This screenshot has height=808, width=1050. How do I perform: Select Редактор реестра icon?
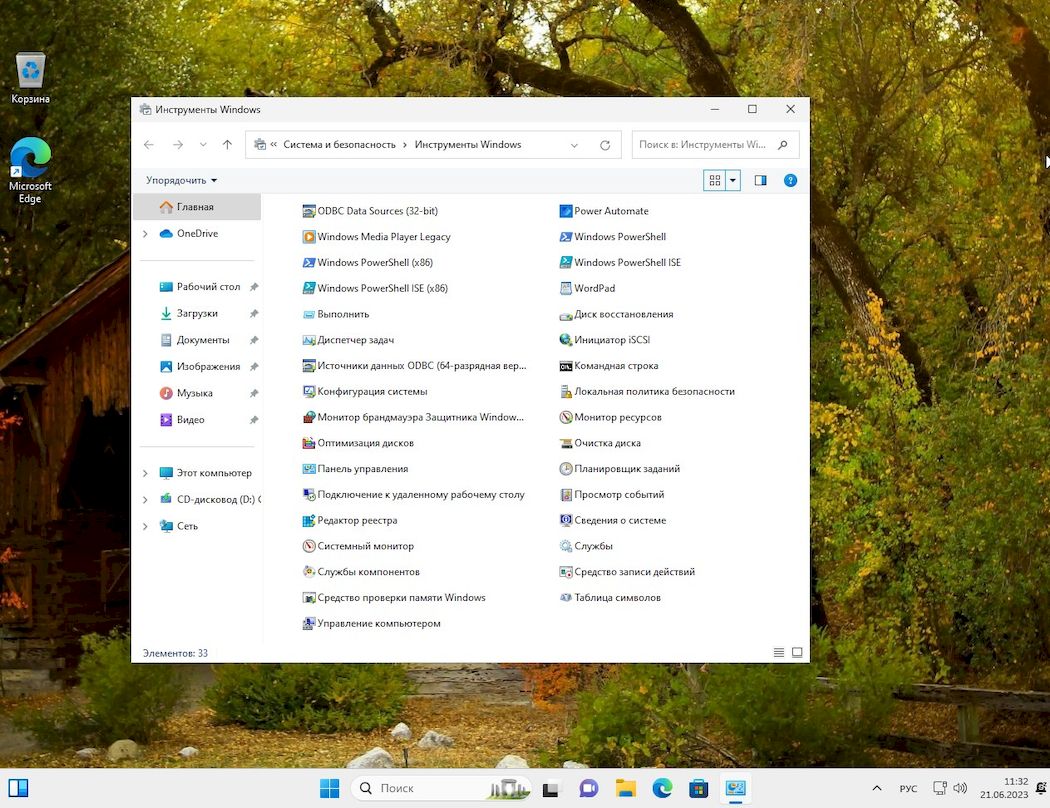tap(309, 520)
